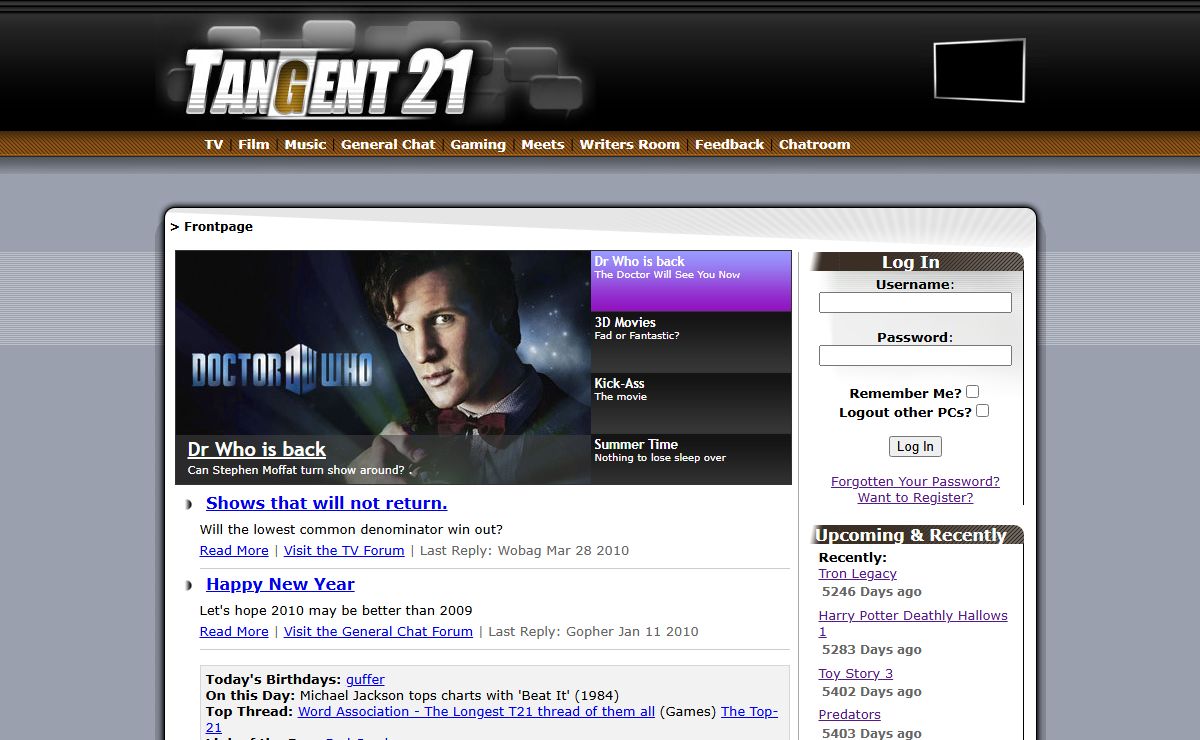Viewport: 1200px width, 740px height.
Task: Click the Frontpage breadcrumb text
Action: click(218, 227)
